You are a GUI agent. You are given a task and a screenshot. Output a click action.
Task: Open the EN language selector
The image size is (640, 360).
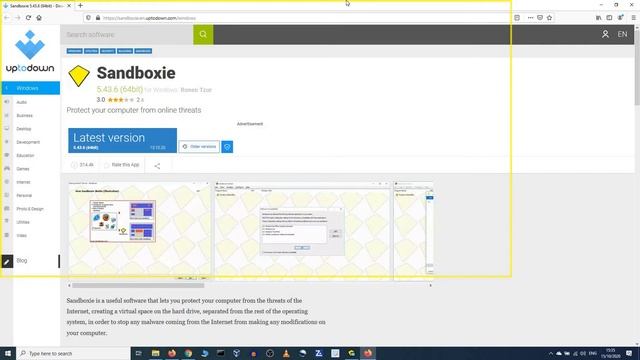pyautogui.click(x=622, y=34)
